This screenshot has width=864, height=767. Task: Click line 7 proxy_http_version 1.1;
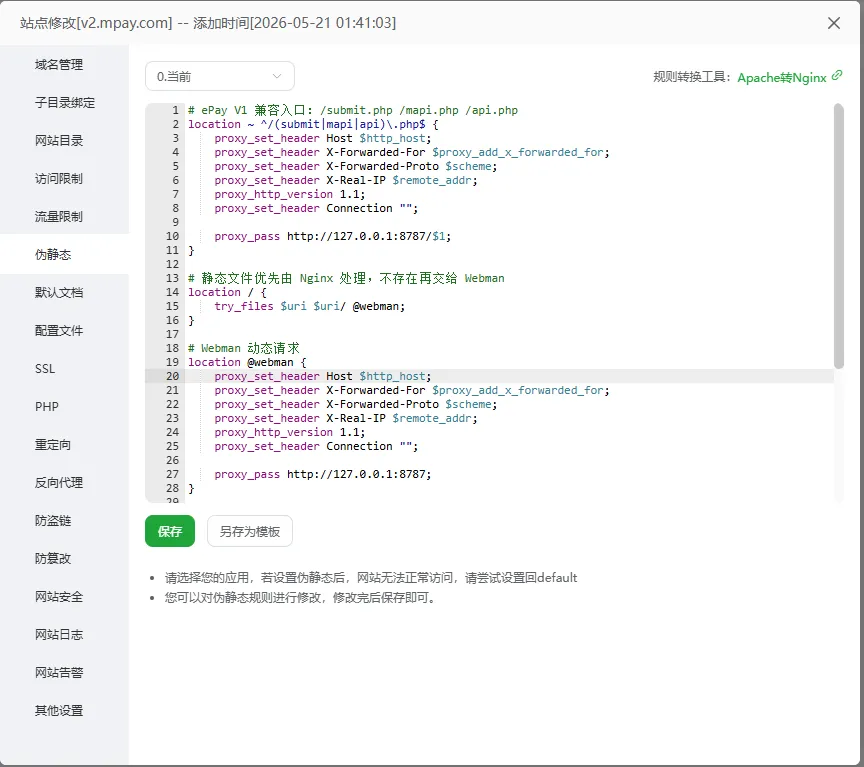(x=290, y=195)
